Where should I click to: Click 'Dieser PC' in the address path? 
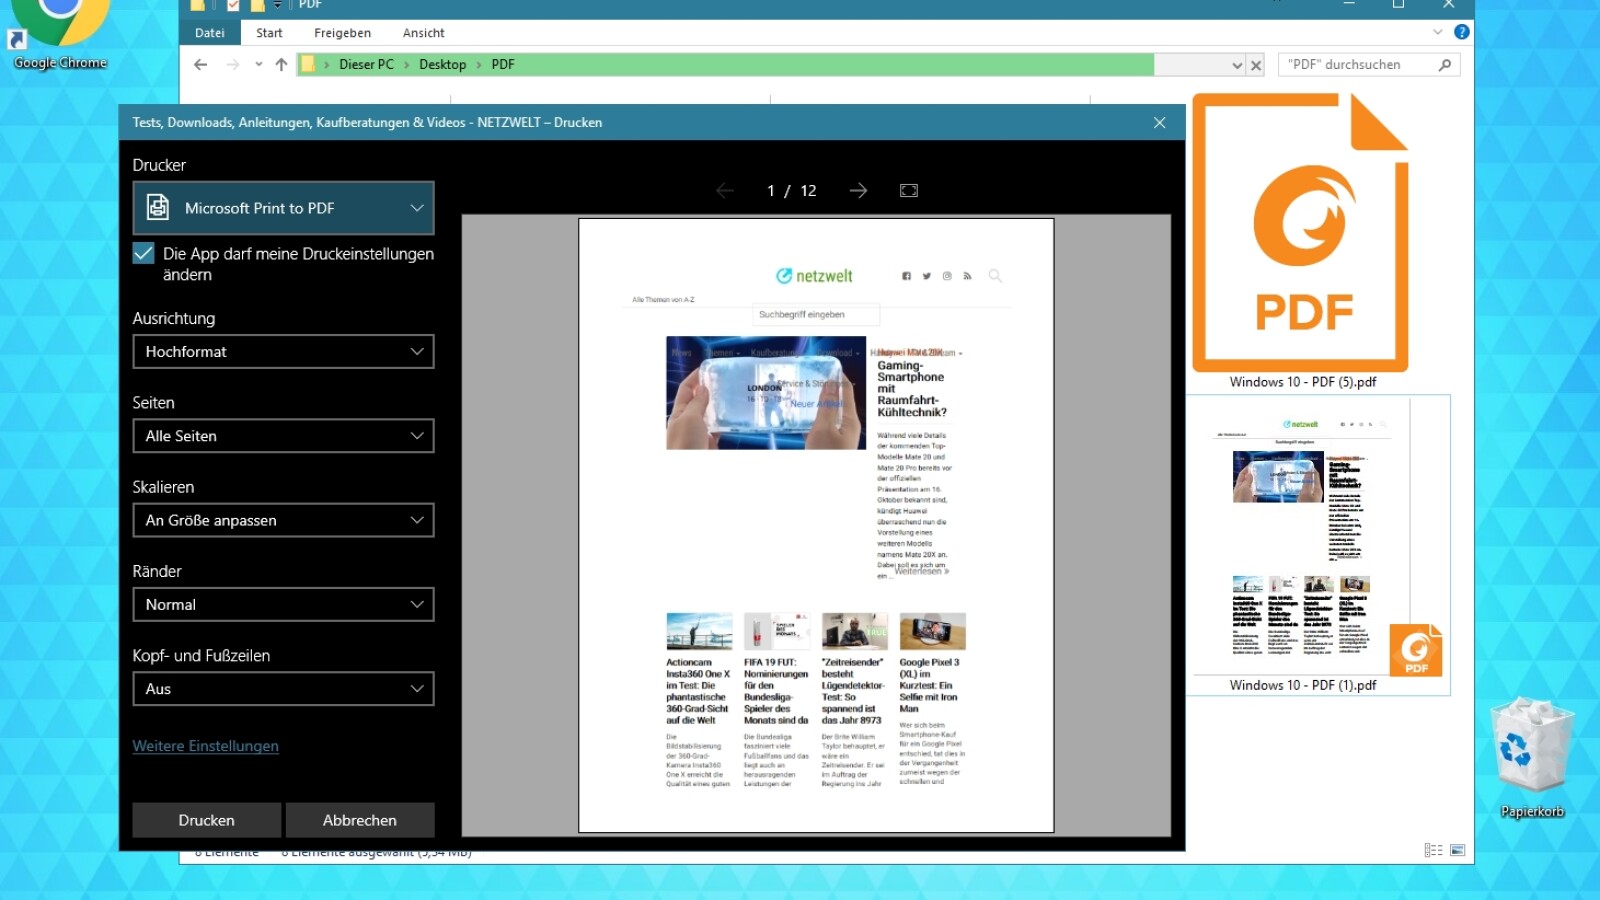(x=366, y=65)
